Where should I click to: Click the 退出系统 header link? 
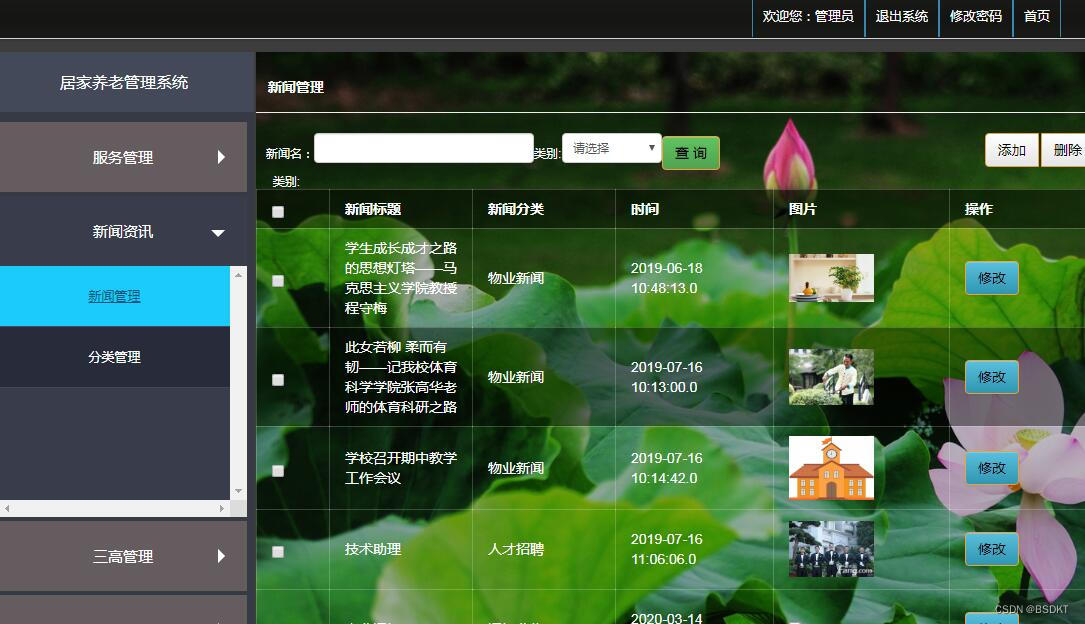point(902,16)
